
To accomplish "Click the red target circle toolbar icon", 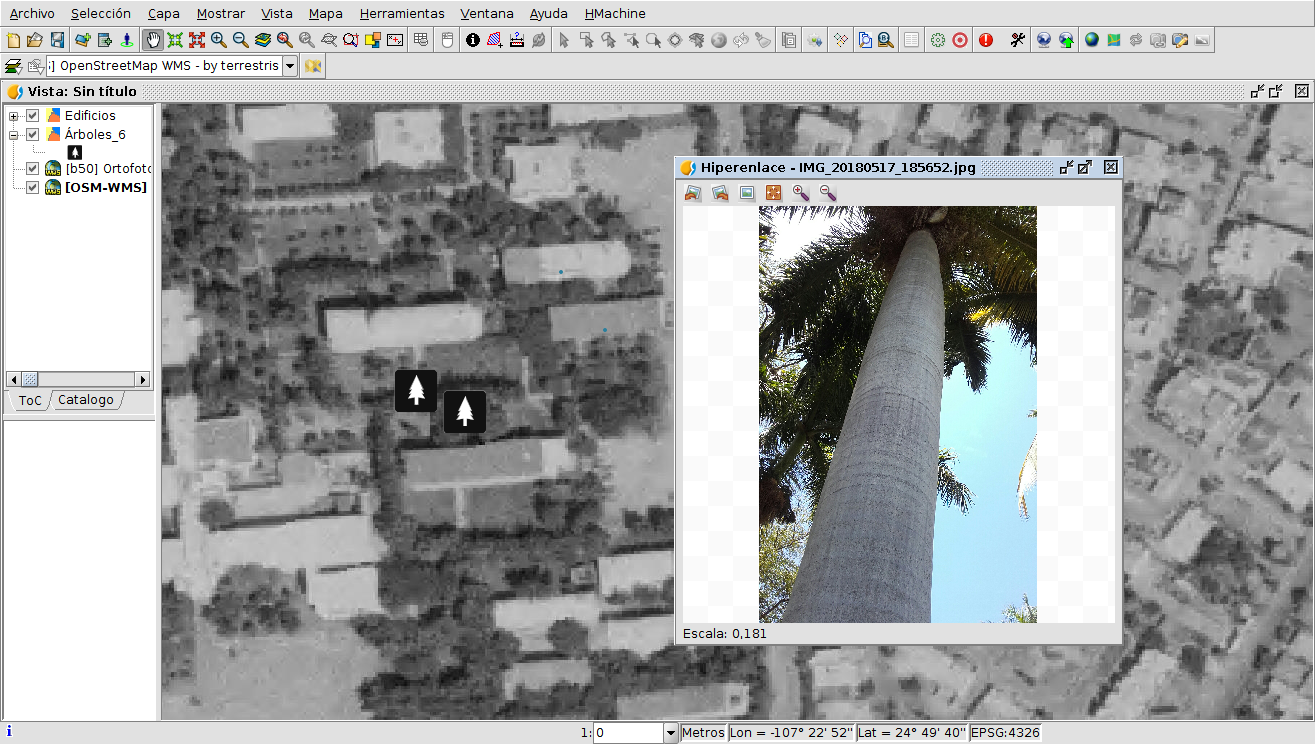I will [960, 40].
